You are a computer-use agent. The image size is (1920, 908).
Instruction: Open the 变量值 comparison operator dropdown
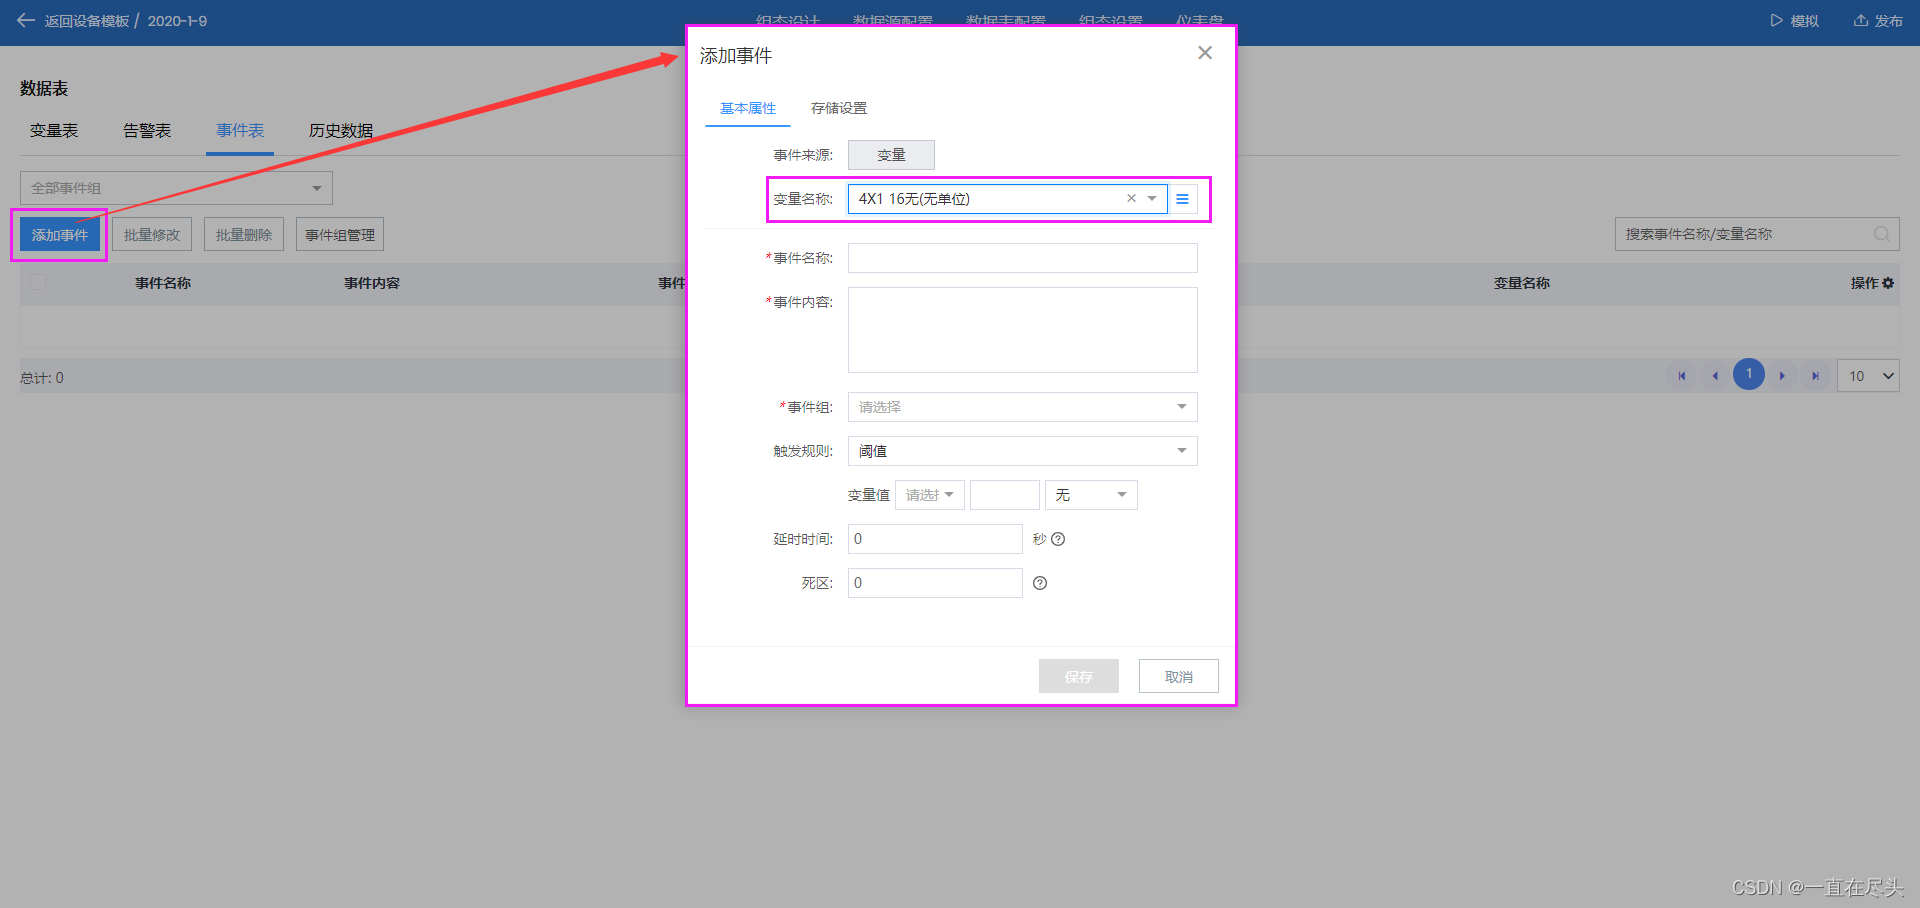930,495
